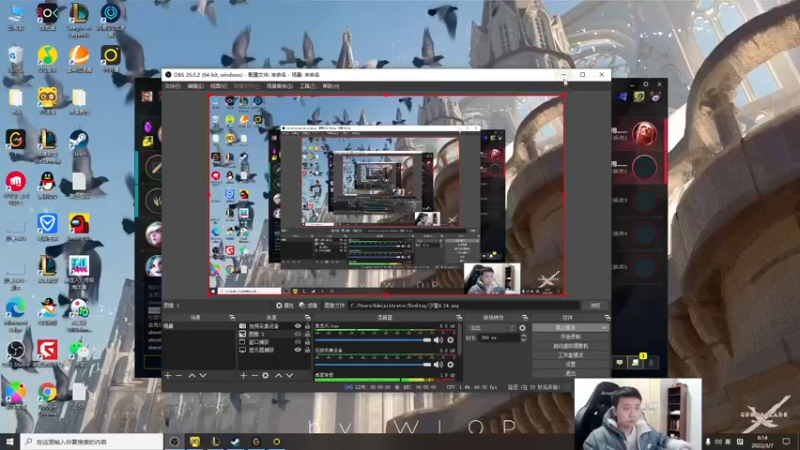Open the green QQ Music desktop icon
This screenshot has width=800, height=450.
click(x=47, y=59)
